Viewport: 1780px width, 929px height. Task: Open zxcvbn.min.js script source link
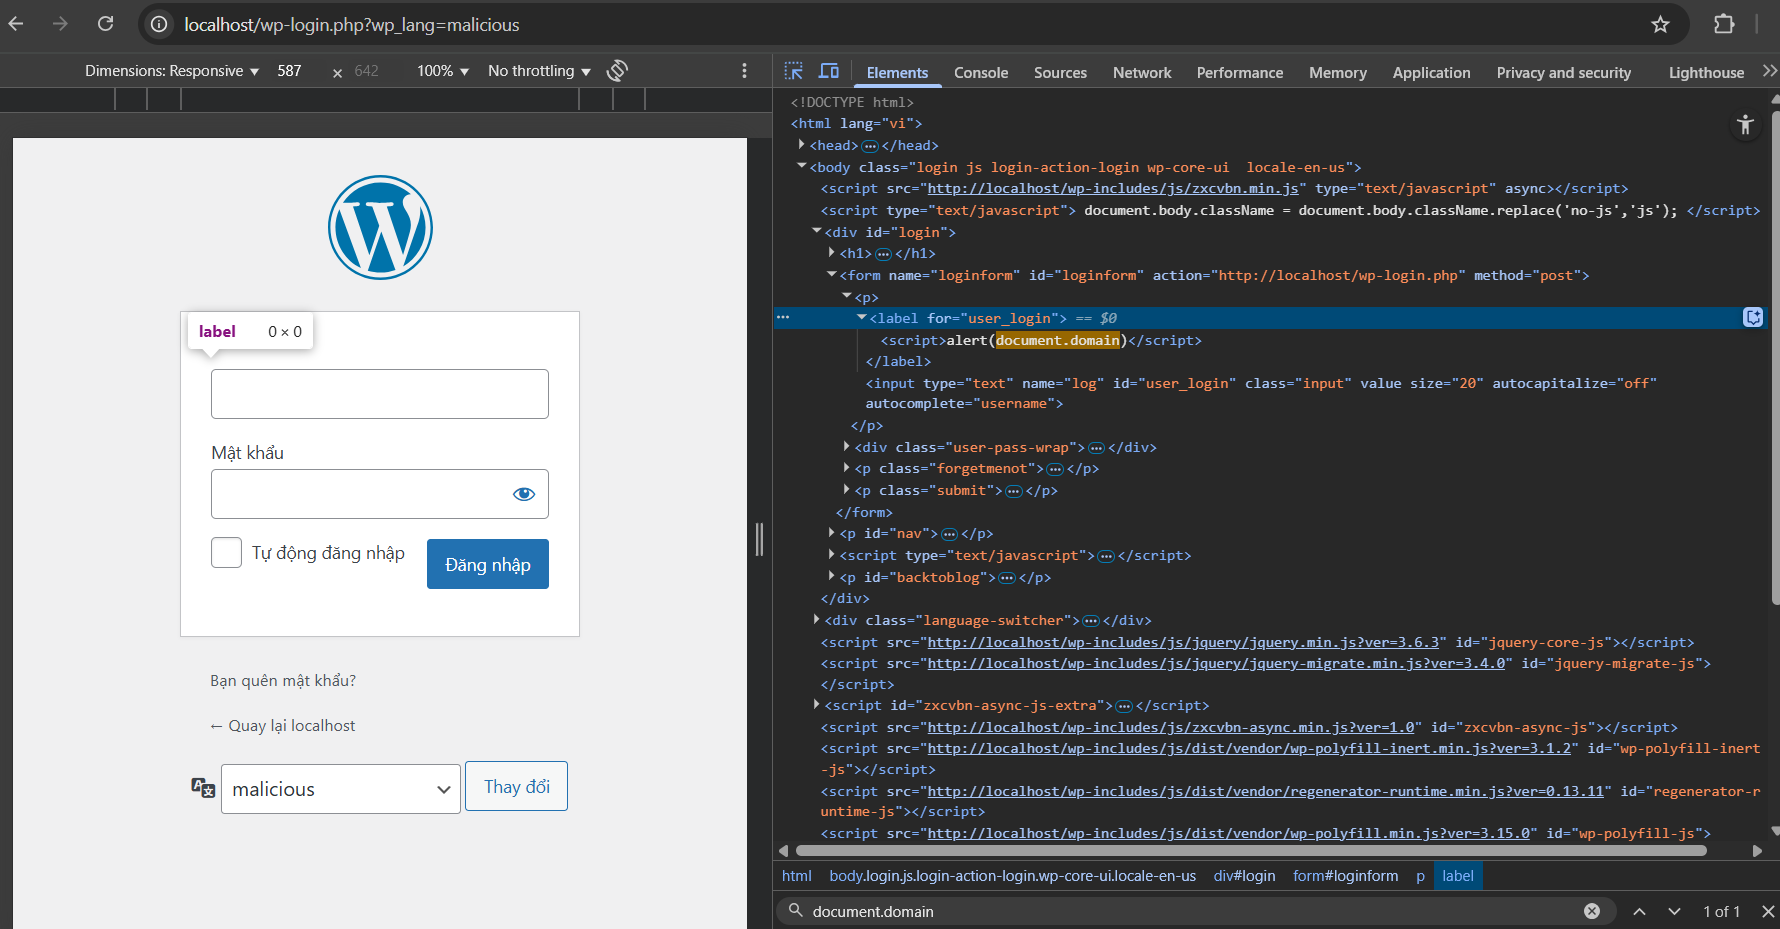coord(1113,188)
